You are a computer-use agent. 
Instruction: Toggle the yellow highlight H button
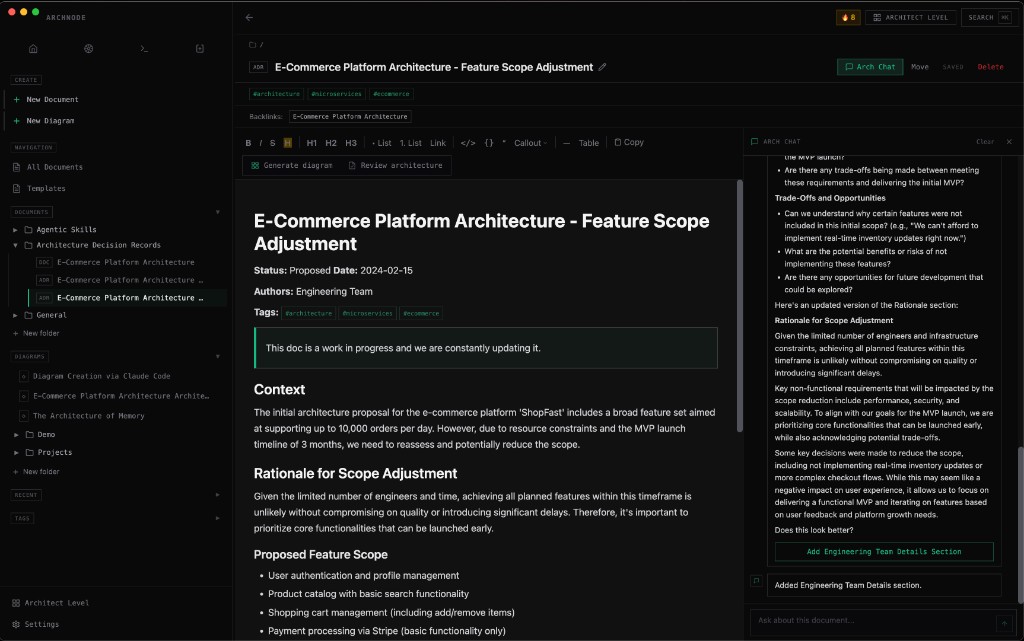coord(287,142)
